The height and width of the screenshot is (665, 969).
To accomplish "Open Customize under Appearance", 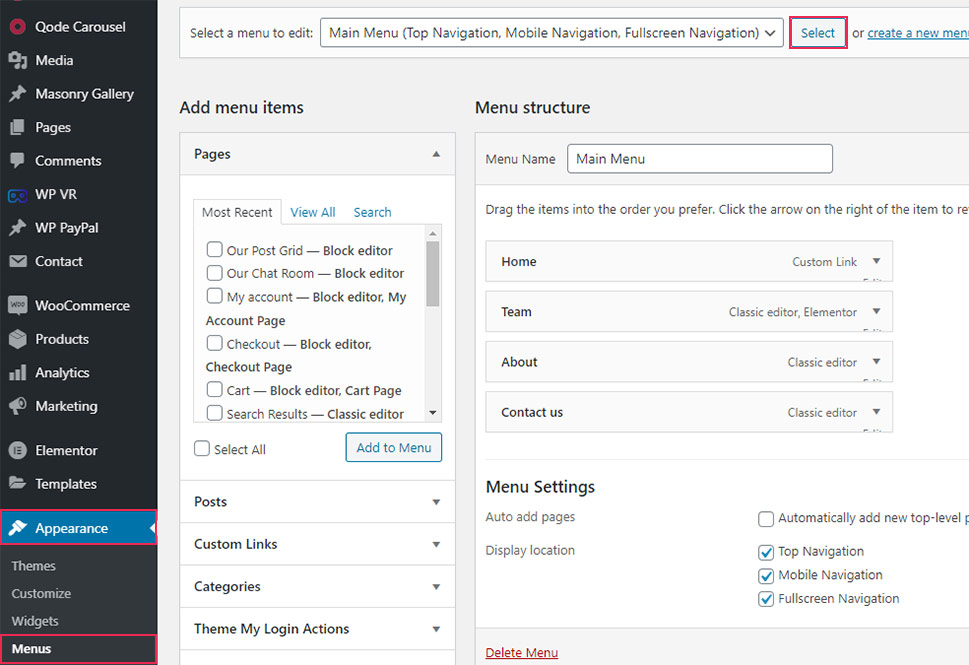I will tap(41, 593).
